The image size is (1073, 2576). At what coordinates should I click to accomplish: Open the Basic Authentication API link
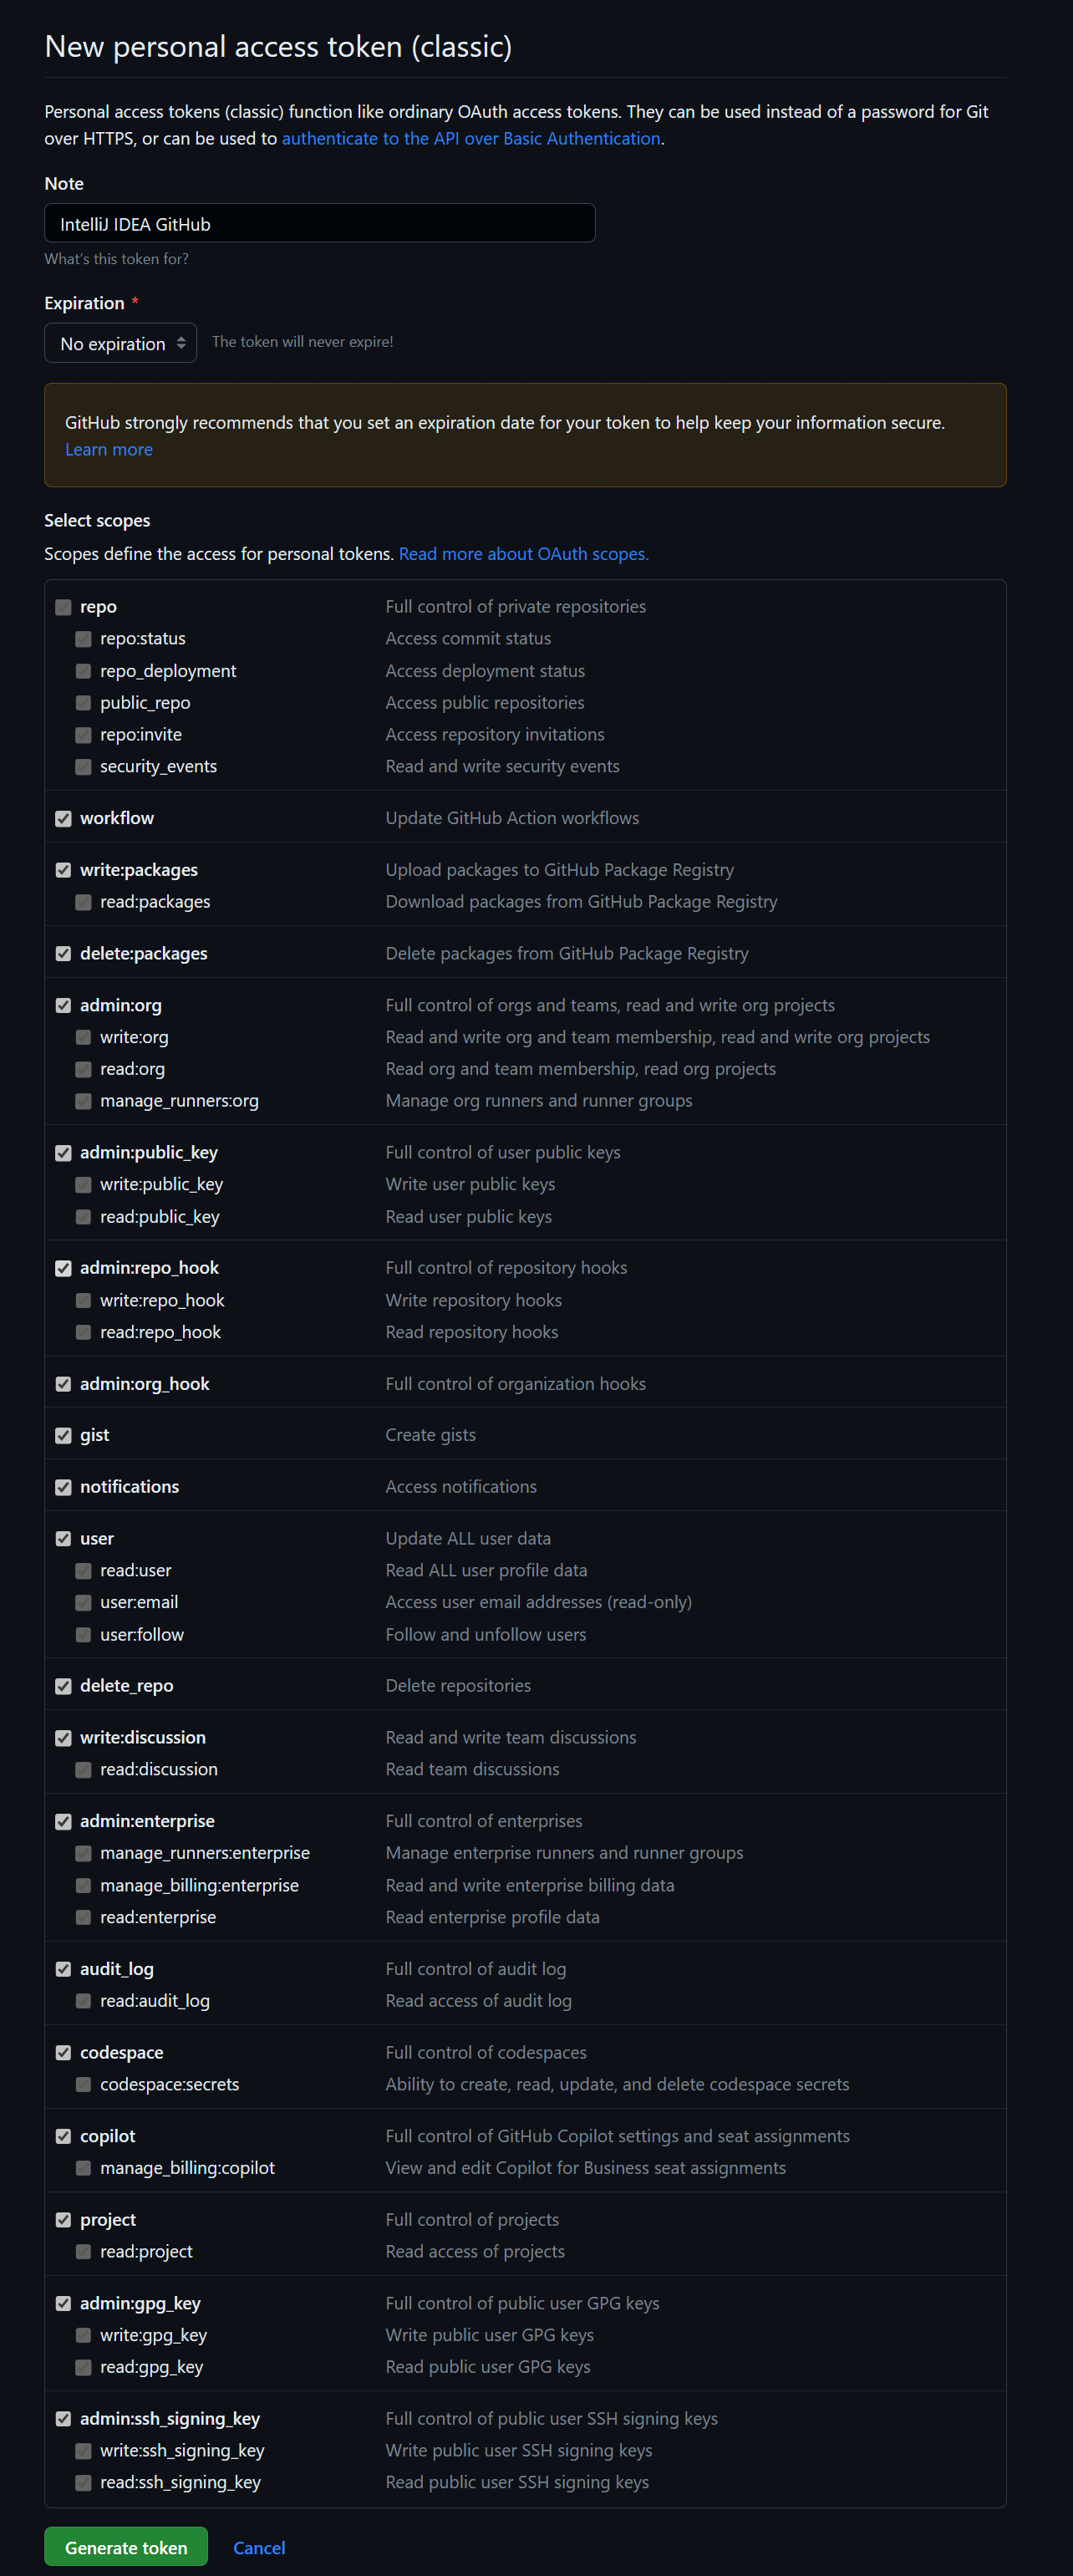point(471,139)
